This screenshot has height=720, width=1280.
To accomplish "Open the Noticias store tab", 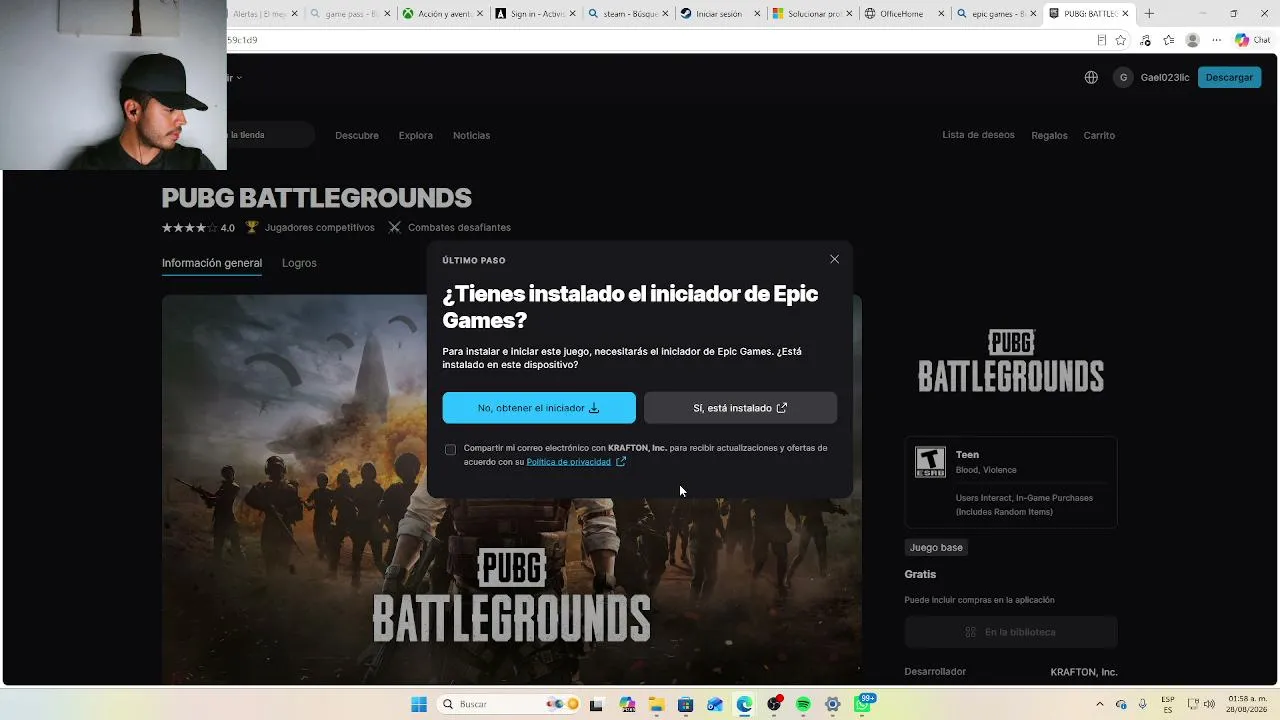I will 471,135.
